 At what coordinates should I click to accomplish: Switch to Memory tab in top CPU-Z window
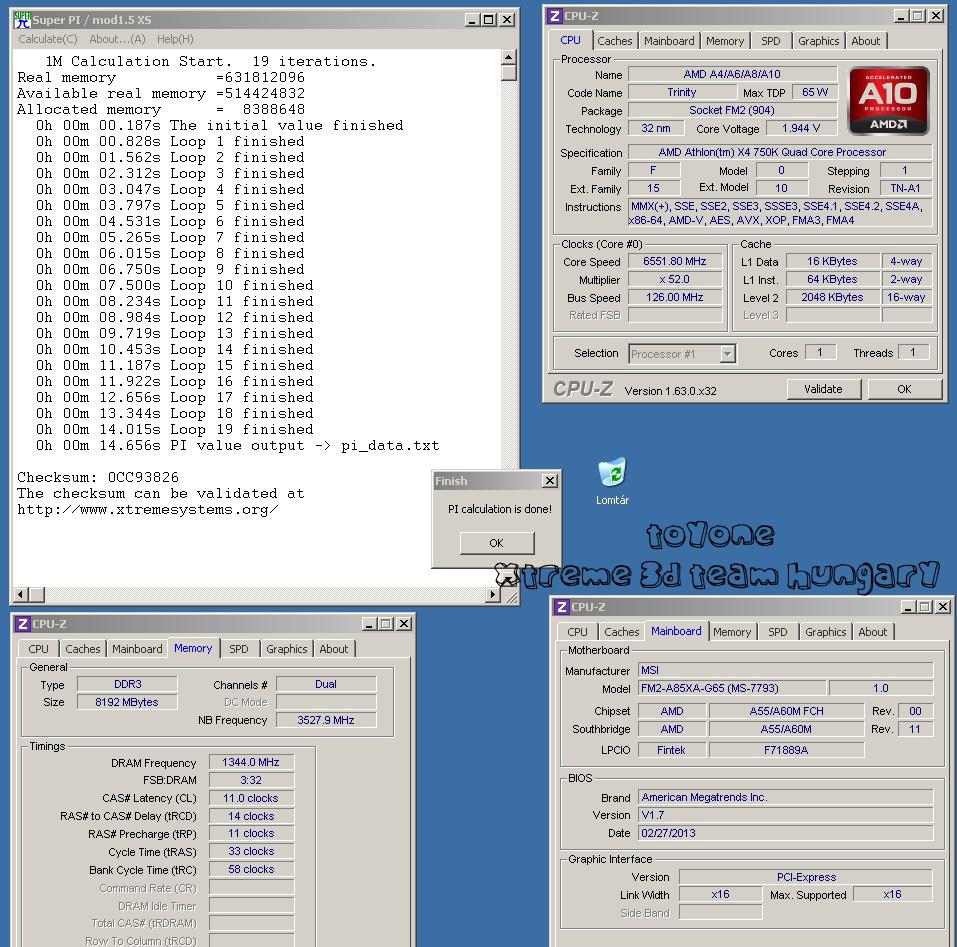[x=725, y=41]
